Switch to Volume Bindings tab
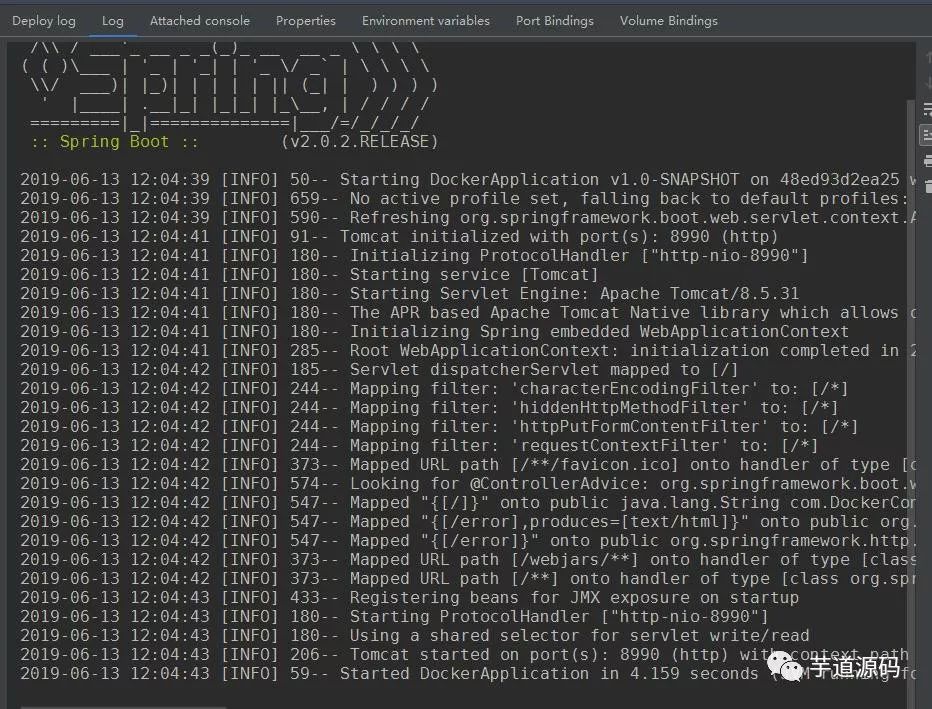Viewport: 932px width, 709px height. [x=669, y=21]
